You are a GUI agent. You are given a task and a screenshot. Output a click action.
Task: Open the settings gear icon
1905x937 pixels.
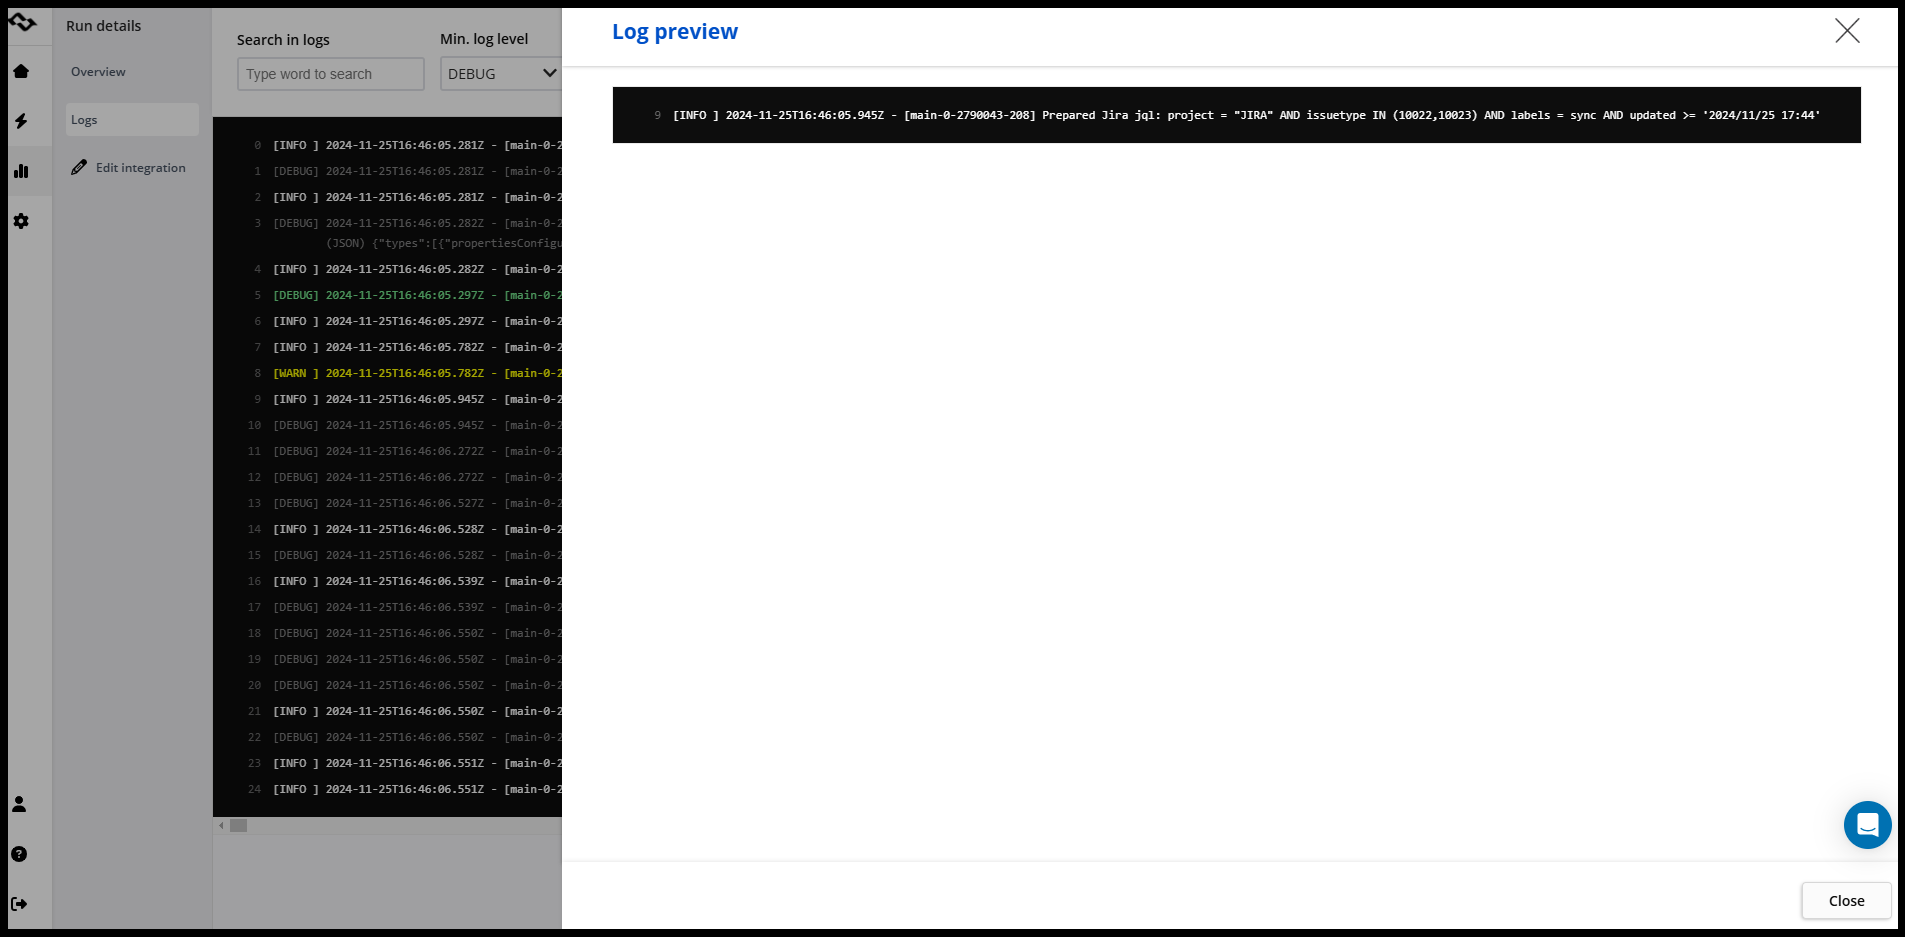click(x=21, y=221)
